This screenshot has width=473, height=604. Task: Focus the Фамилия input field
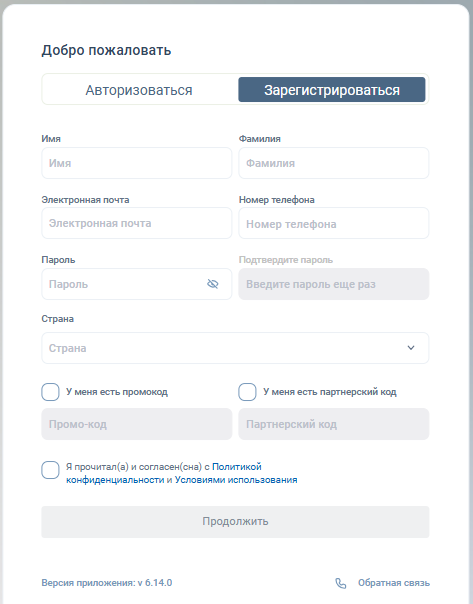334,163
